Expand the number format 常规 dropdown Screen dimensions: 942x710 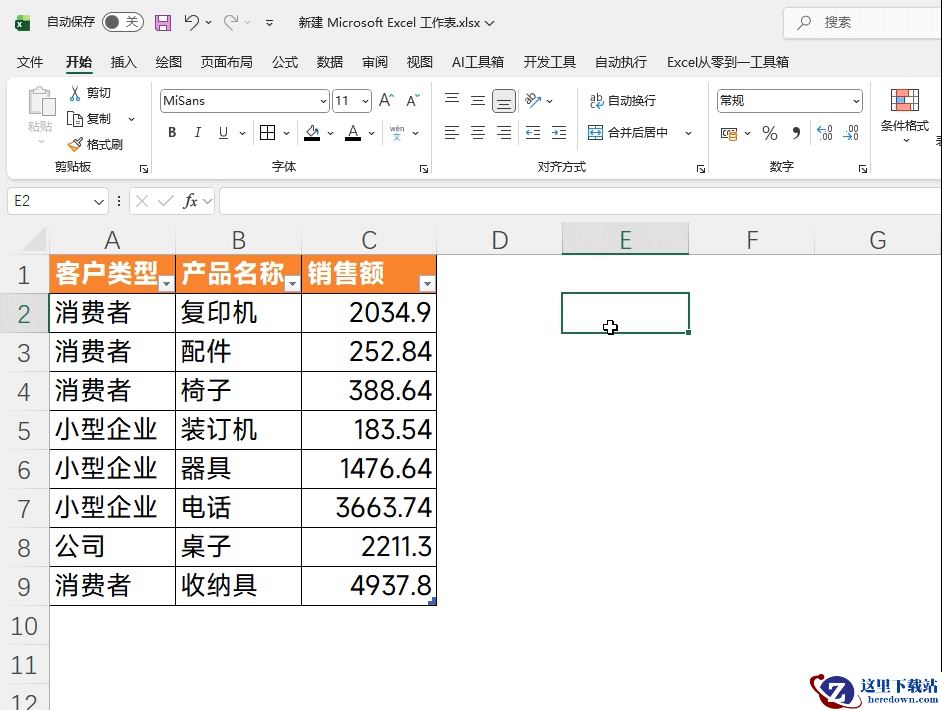click(x=856, y=101)
